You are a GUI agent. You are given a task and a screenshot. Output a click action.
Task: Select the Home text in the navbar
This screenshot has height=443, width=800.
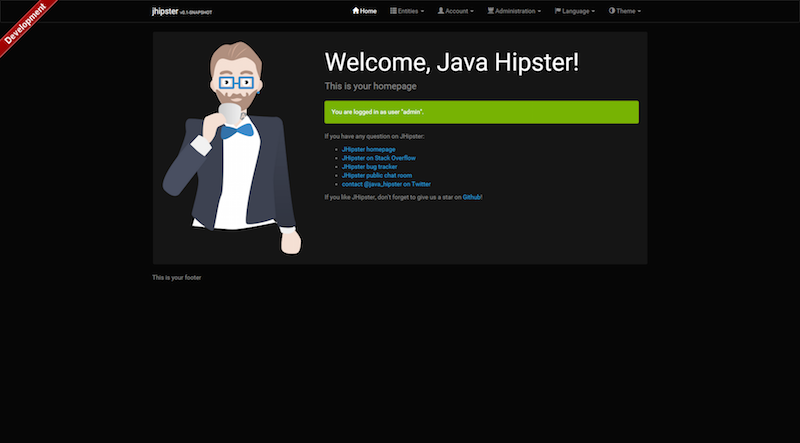[x=369, y=11]
